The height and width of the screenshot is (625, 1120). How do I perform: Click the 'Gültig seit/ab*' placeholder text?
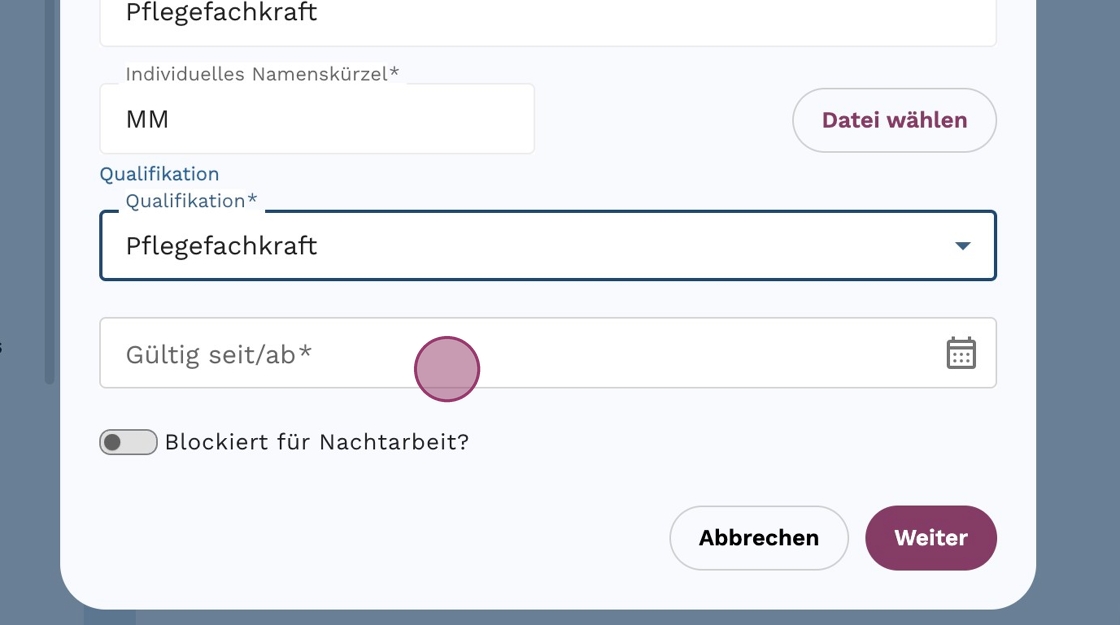pyautogui.click(x=219, y=354)
